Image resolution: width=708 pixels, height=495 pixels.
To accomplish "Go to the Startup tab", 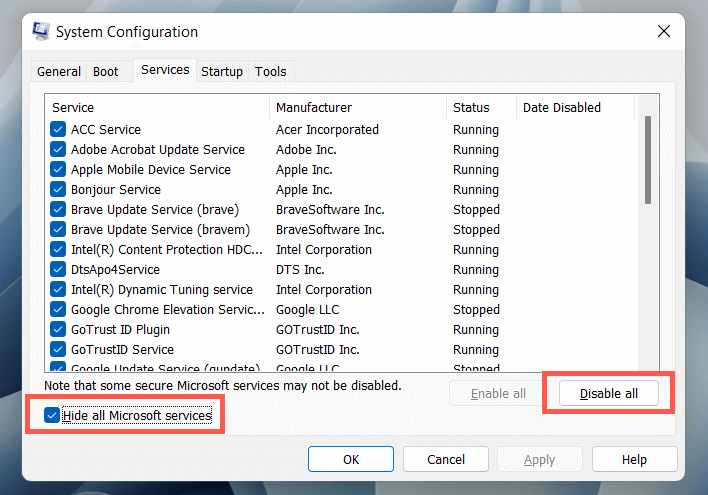I will tap(222, 72).
